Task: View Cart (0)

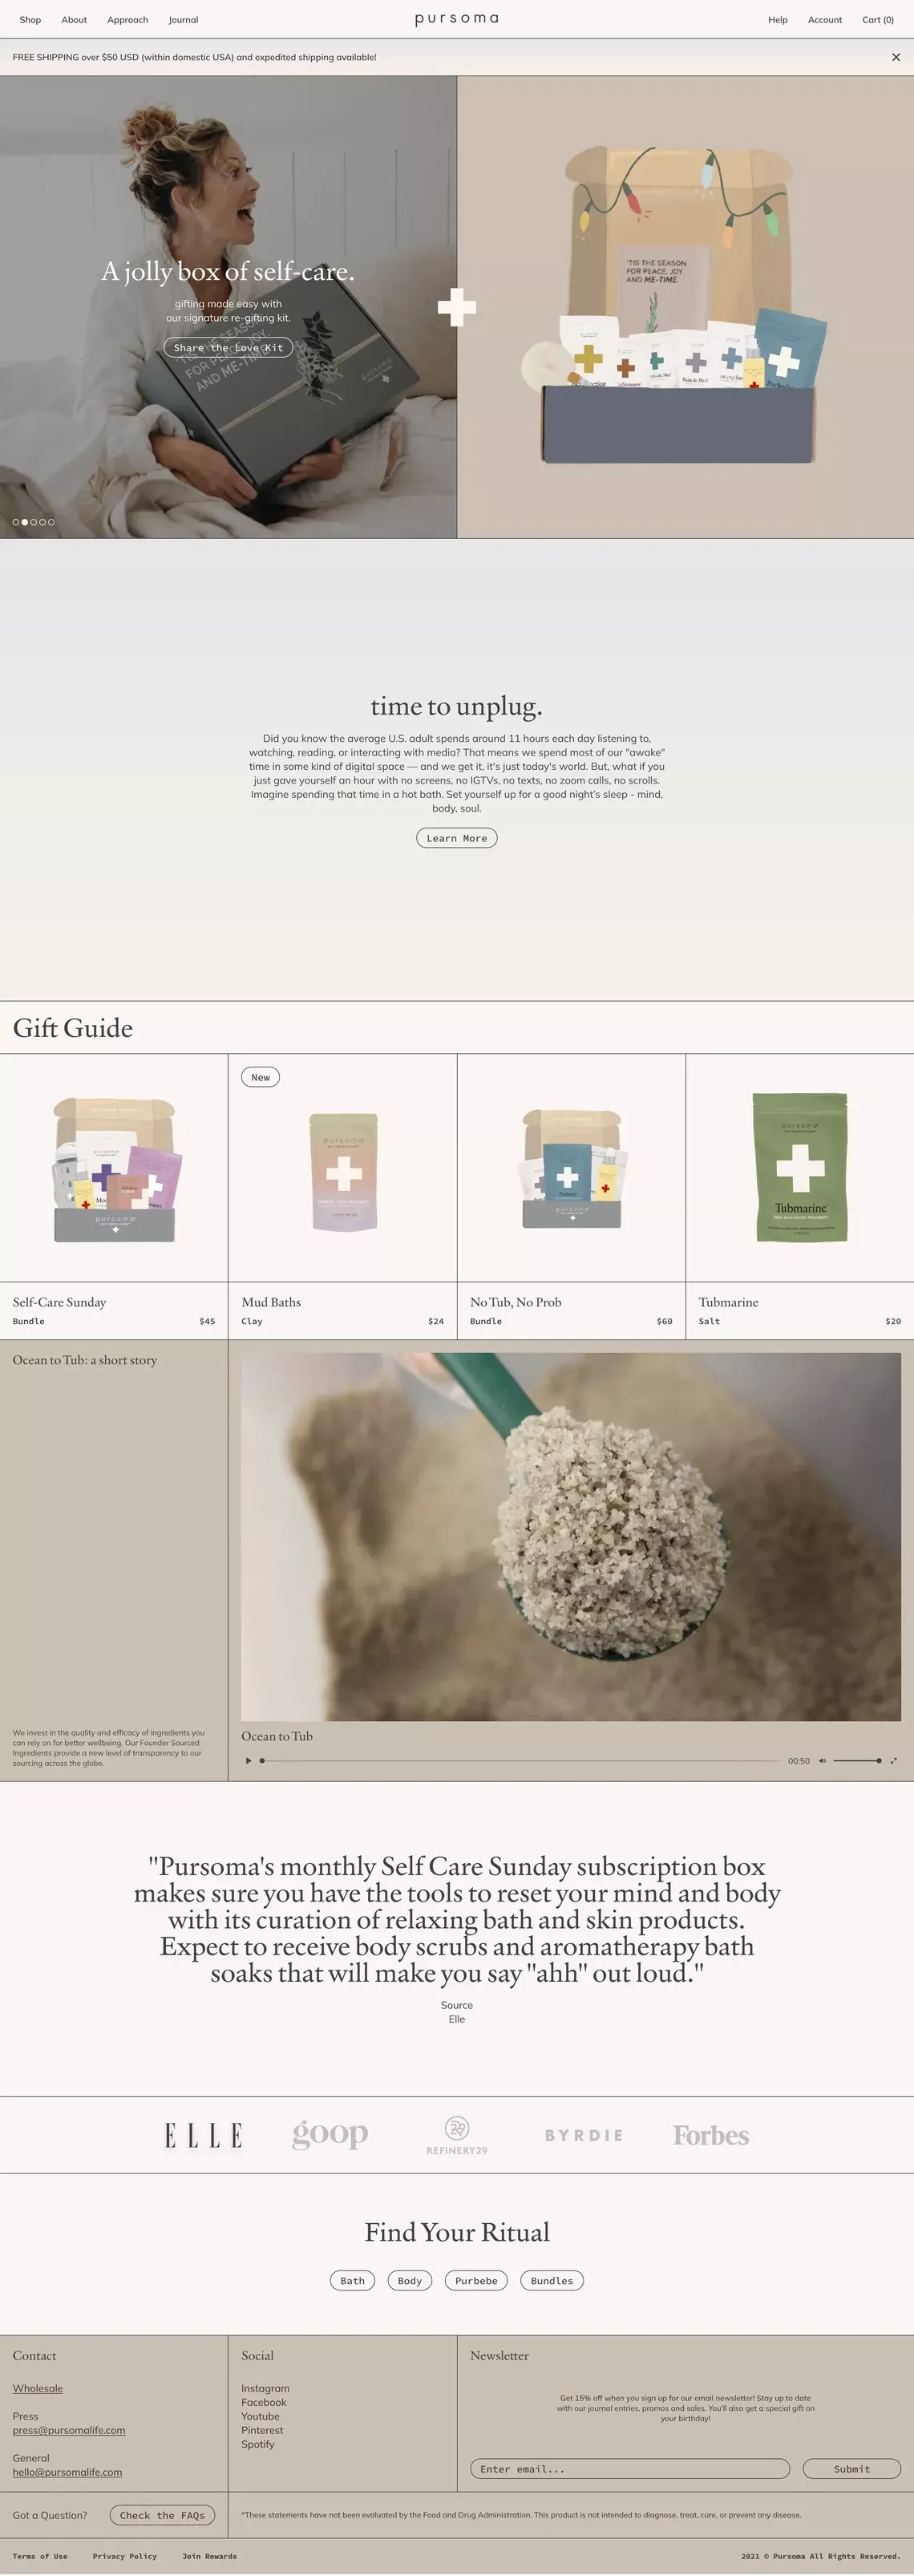Action: (878, 20)
